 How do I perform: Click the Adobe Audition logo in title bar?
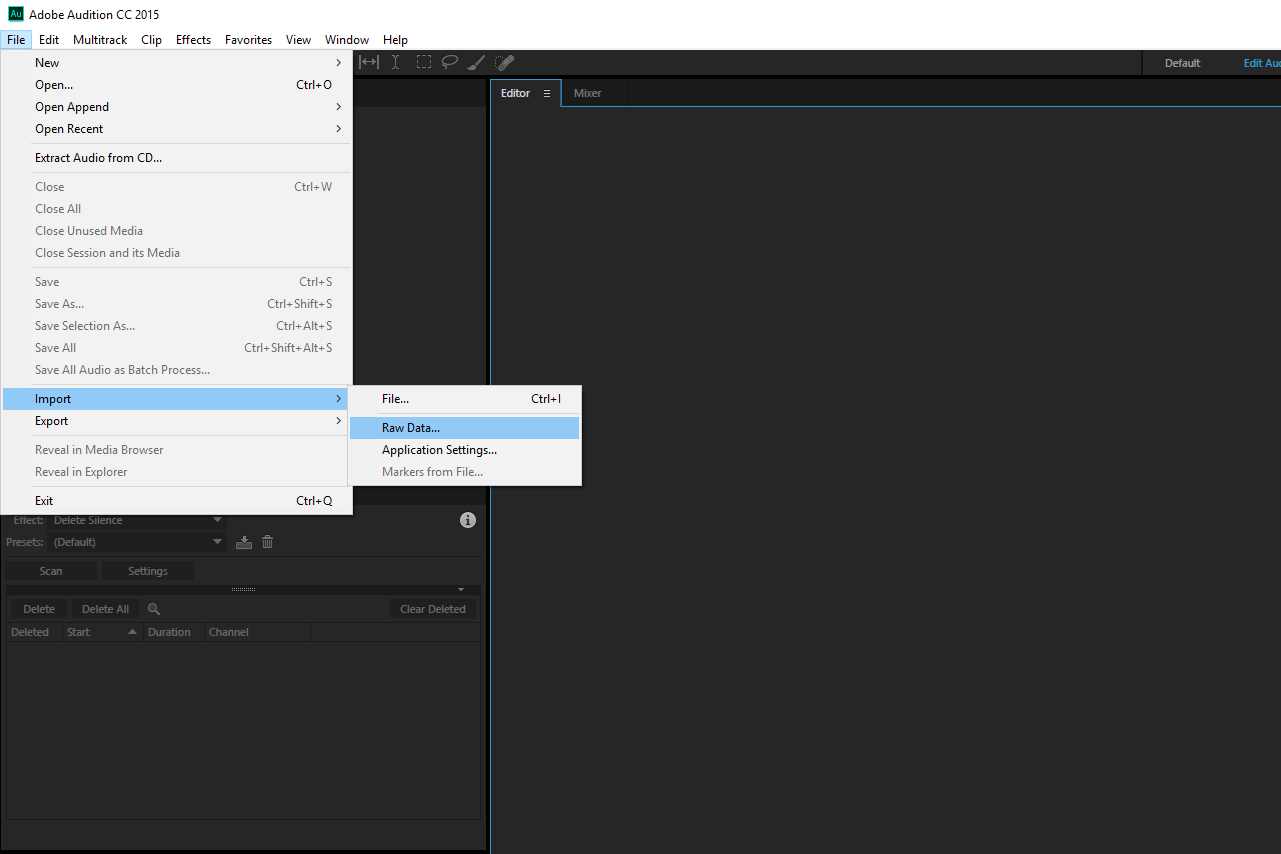pyautogui.click(x=15, y=14)
